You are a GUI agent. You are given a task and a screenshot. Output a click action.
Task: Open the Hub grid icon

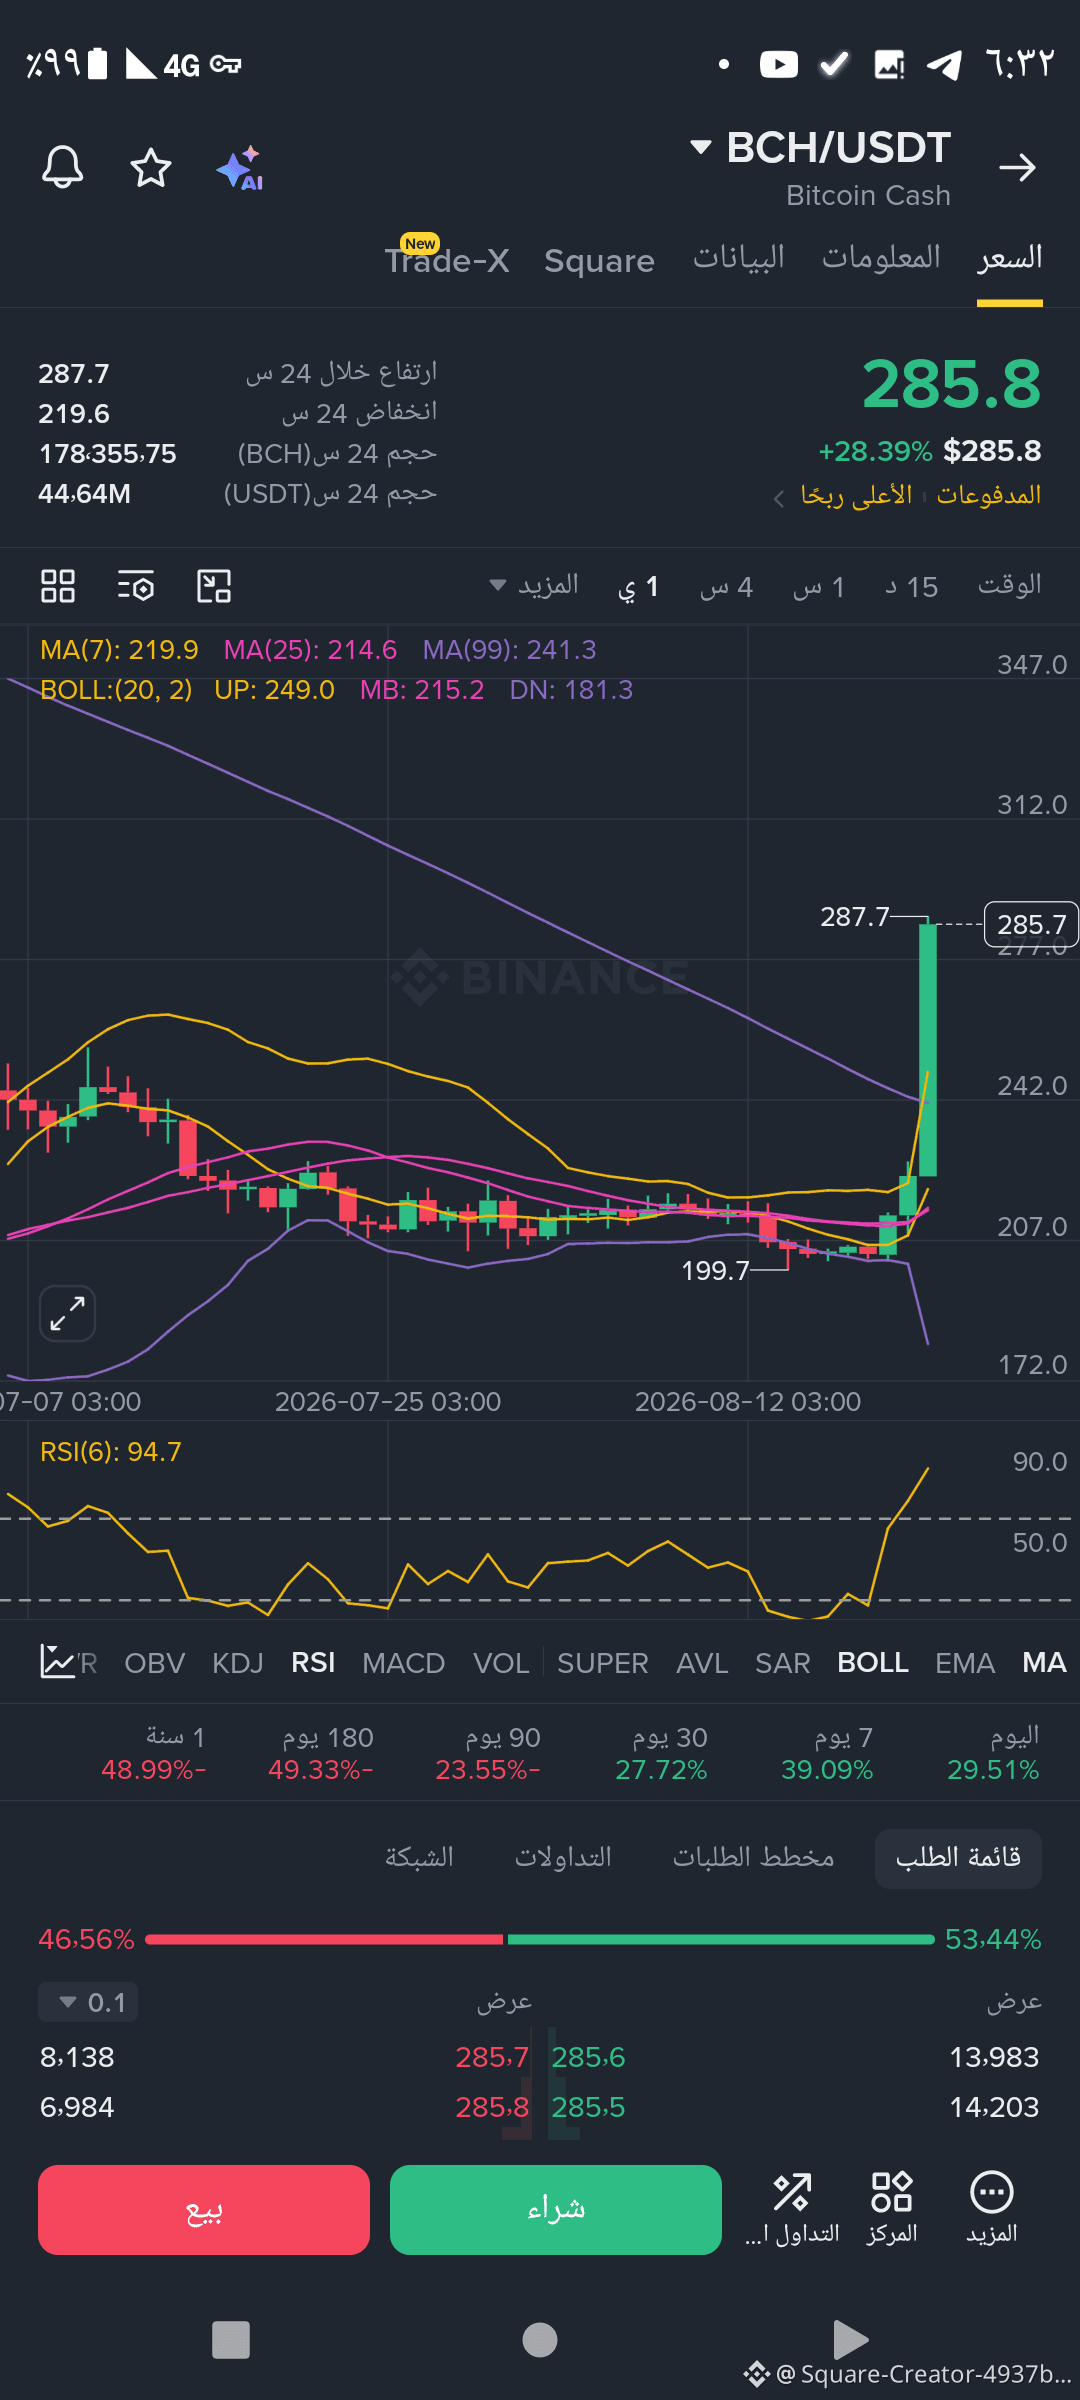tap(891, 2208)
